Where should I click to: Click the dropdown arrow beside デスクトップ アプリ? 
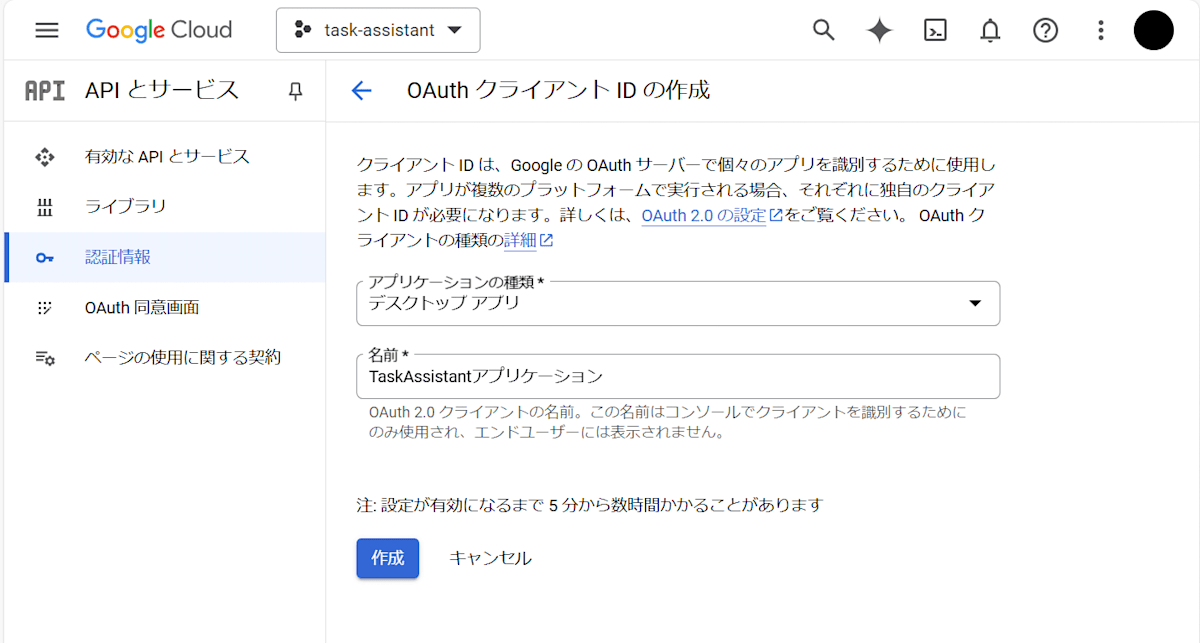975,303
